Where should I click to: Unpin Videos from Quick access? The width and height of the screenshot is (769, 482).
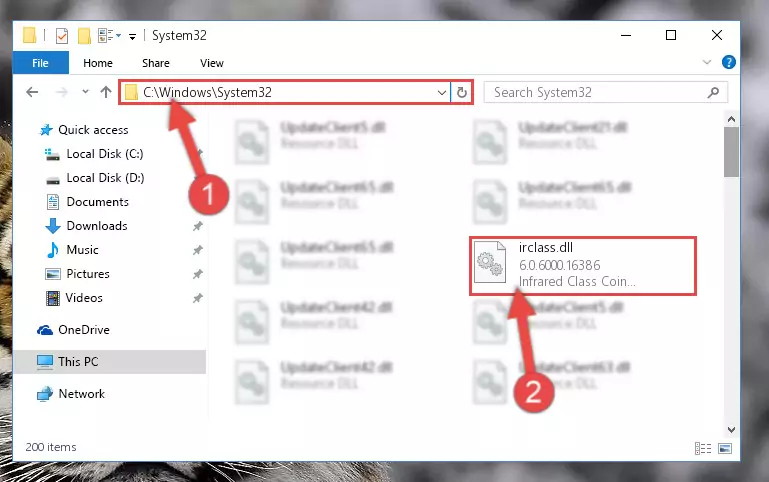pyautogui.click(x=197, y=298)
